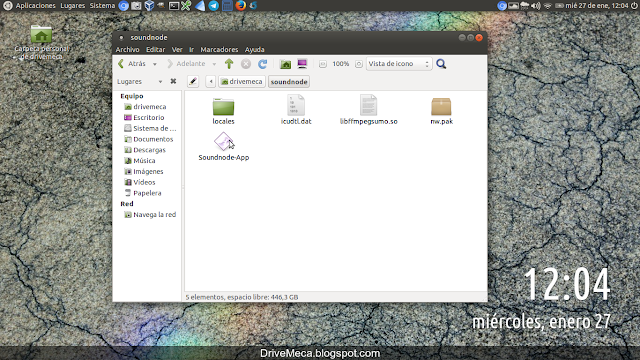The image size is (640, 360).
Task: Select Imágenes in the sidebar
Action: tap(147, 171)
